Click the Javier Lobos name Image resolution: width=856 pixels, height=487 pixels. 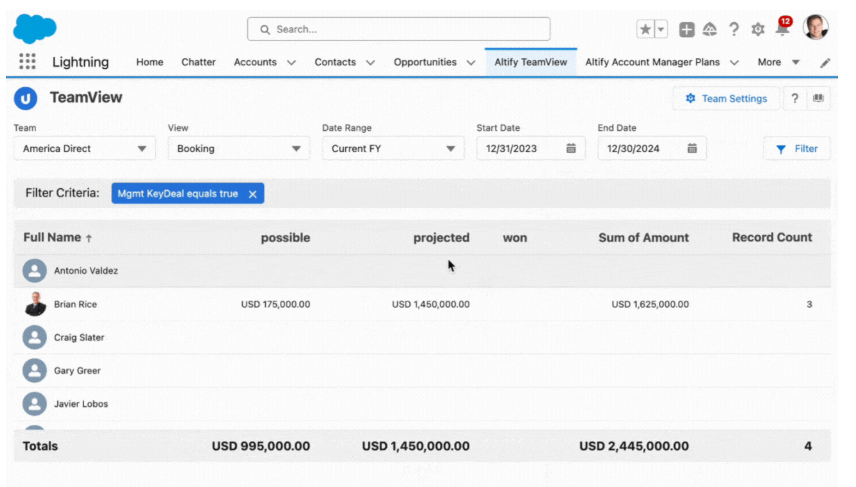(81, 404)
